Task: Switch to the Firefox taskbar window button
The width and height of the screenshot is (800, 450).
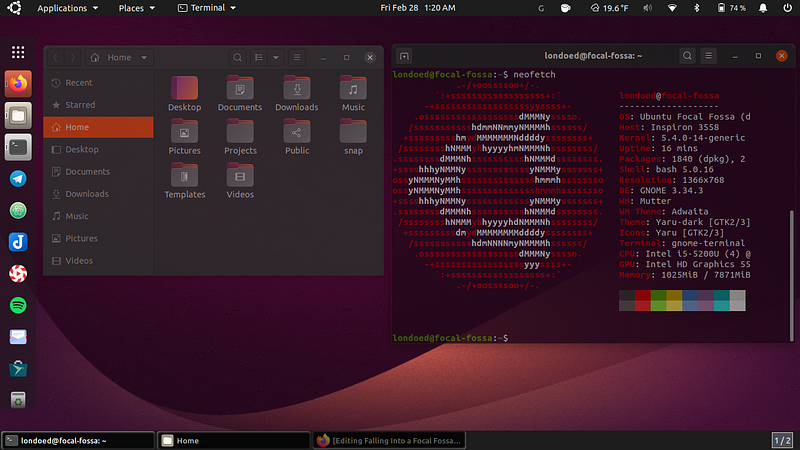Action: (390, 440)
